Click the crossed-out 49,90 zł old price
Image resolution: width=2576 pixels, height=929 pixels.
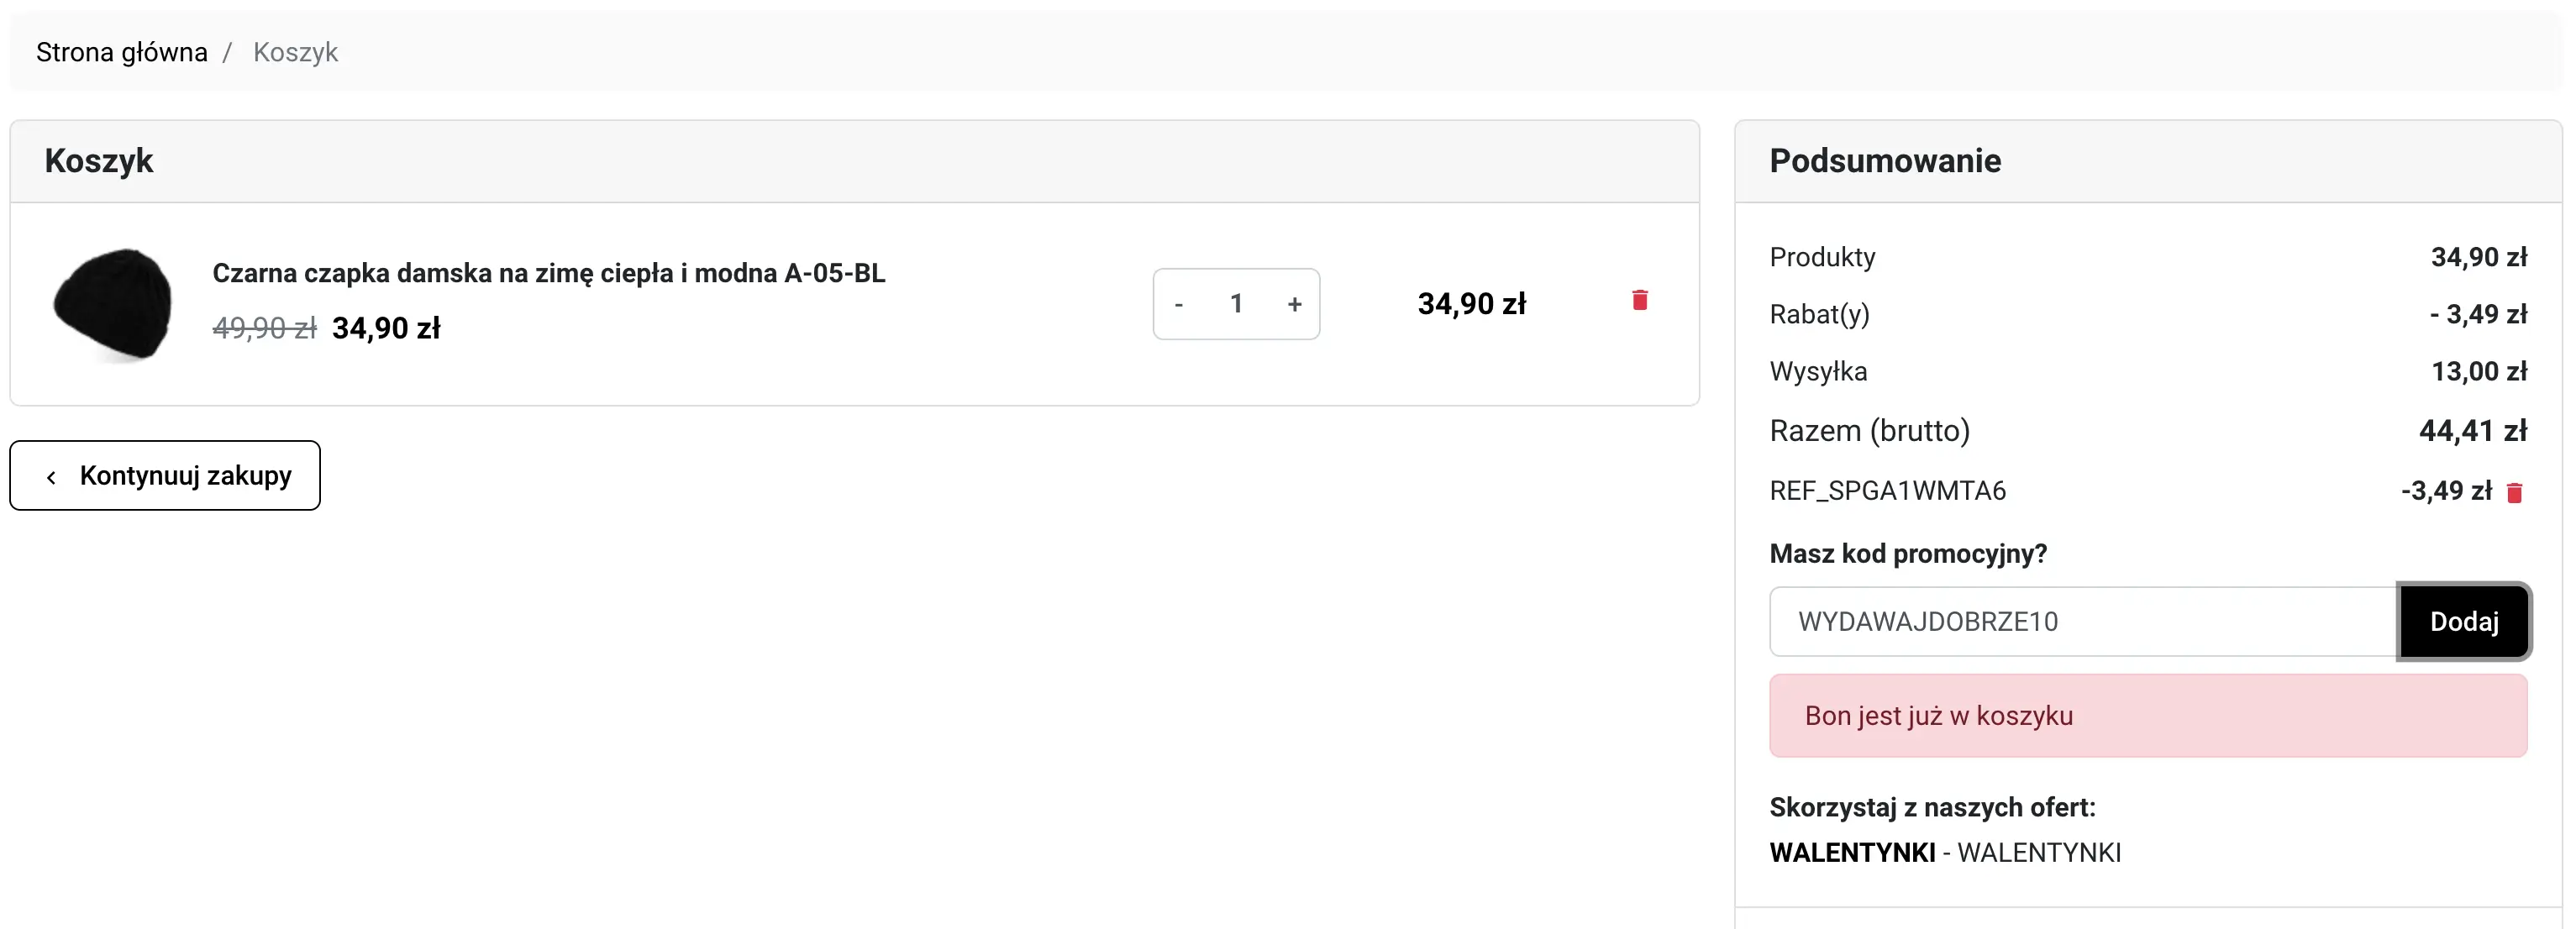[x=264, y=328]
